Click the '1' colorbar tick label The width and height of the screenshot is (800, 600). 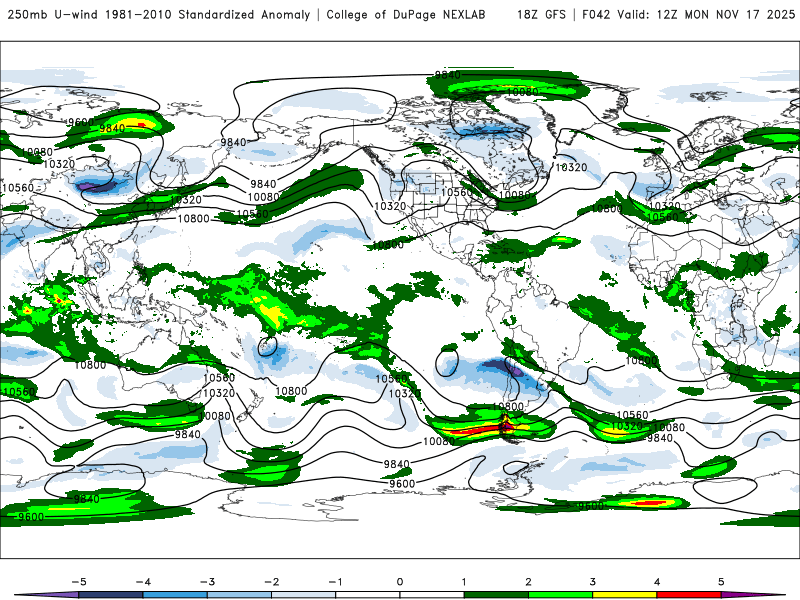pyautogui.click(x=464, y=582)
